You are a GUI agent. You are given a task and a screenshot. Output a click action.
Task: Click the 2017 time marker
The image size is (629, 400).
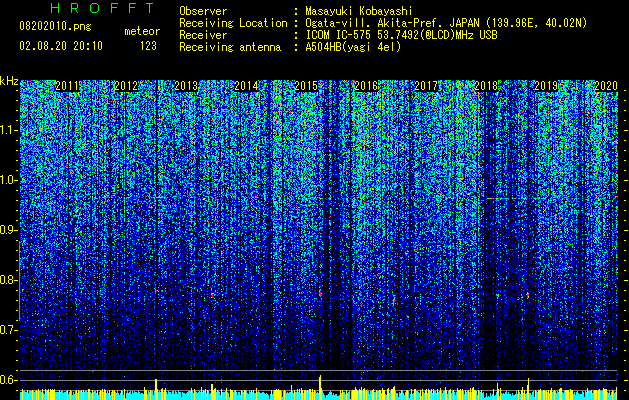[x=426, y=86]
